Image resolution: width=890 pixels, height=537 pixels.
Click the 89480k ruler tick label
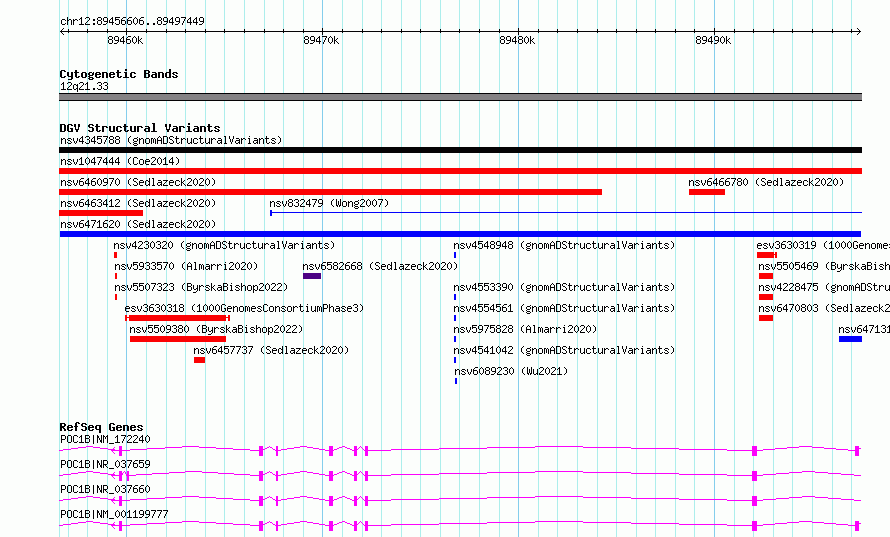[517, 40]
